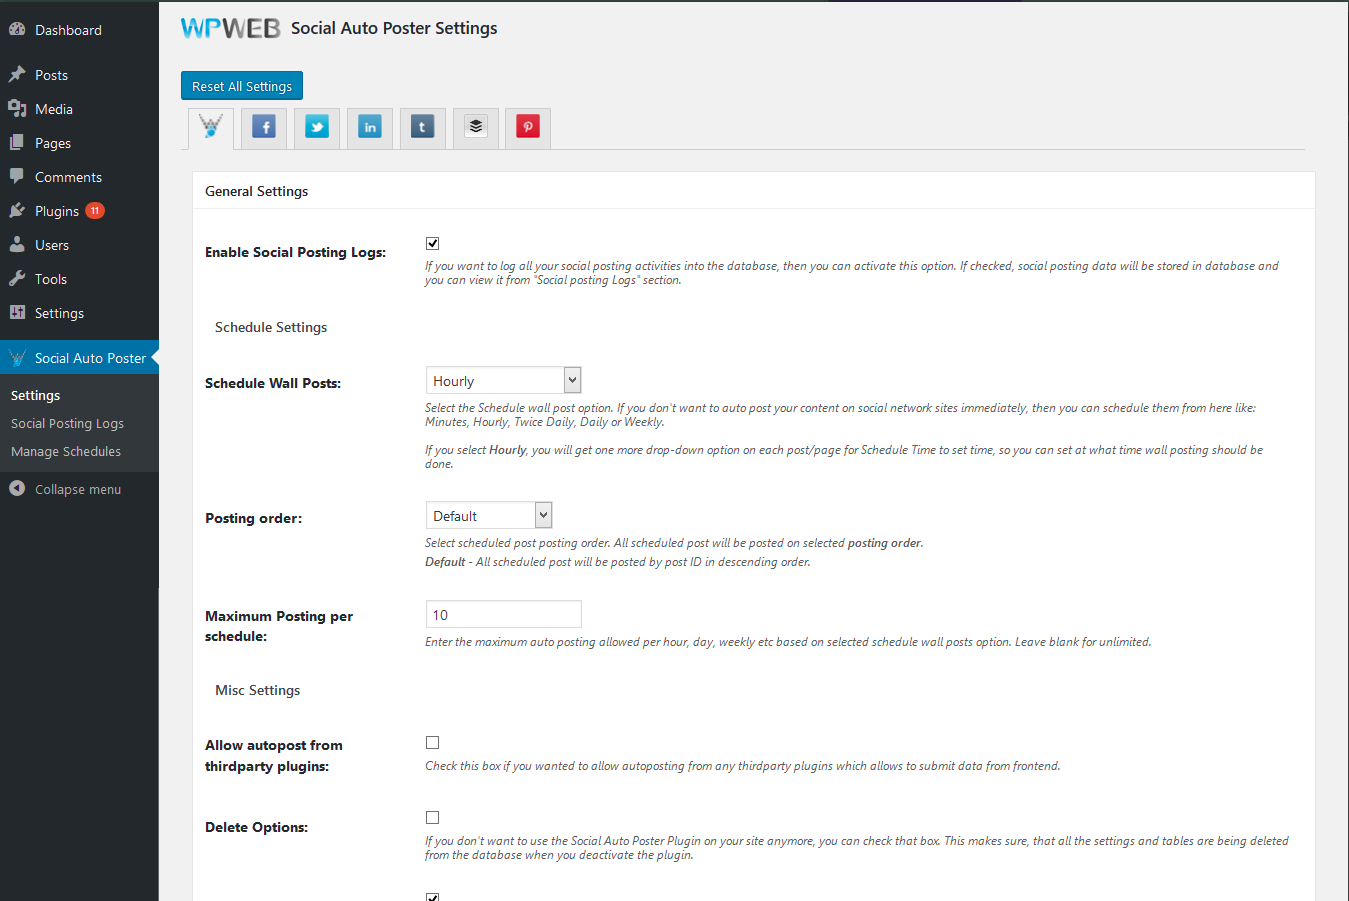1349x901 pixels.
Task: Click the WPWEB logo
Action: [231, 28]
